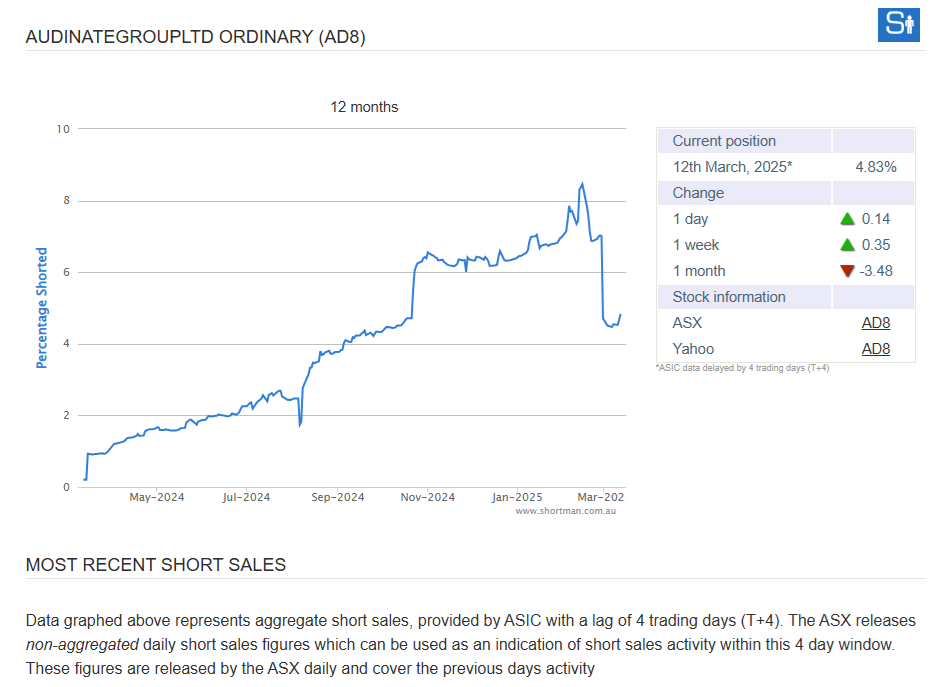
Task: Click the 4.83% current position value
Action: click(x=875, y=167)
